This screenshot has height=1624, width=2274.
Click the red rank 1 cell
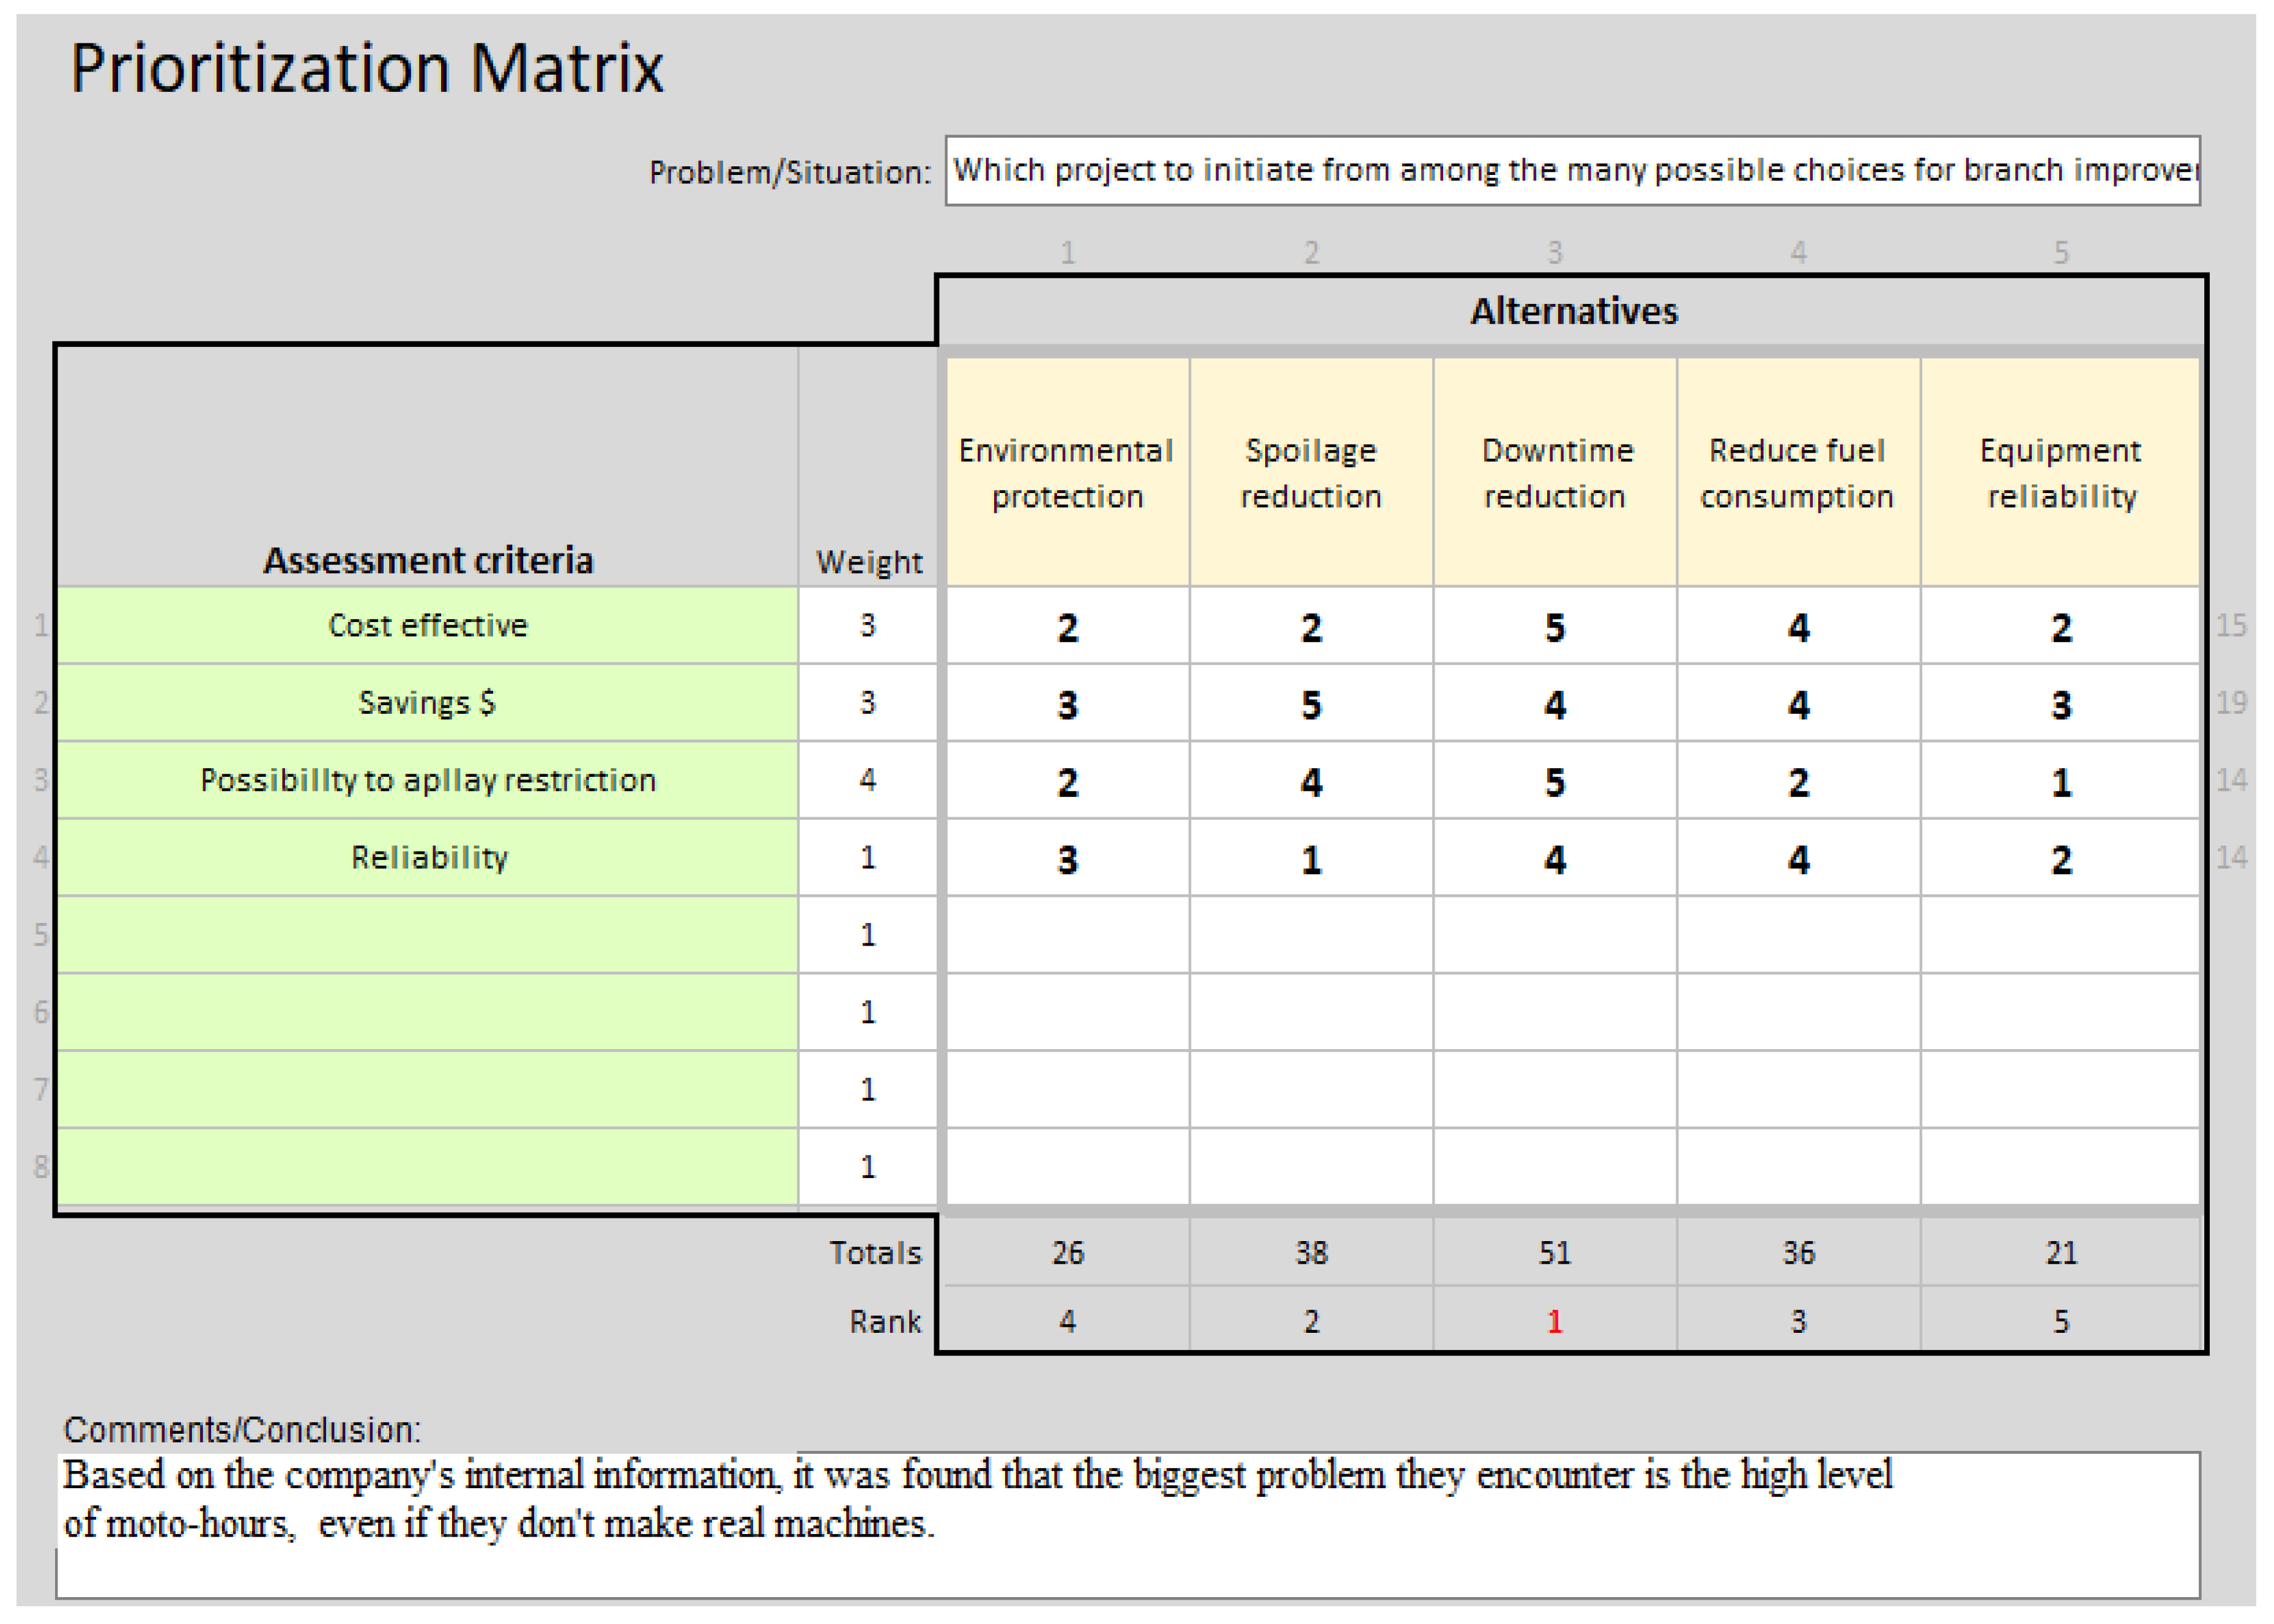click(x=1554, y=1322)
